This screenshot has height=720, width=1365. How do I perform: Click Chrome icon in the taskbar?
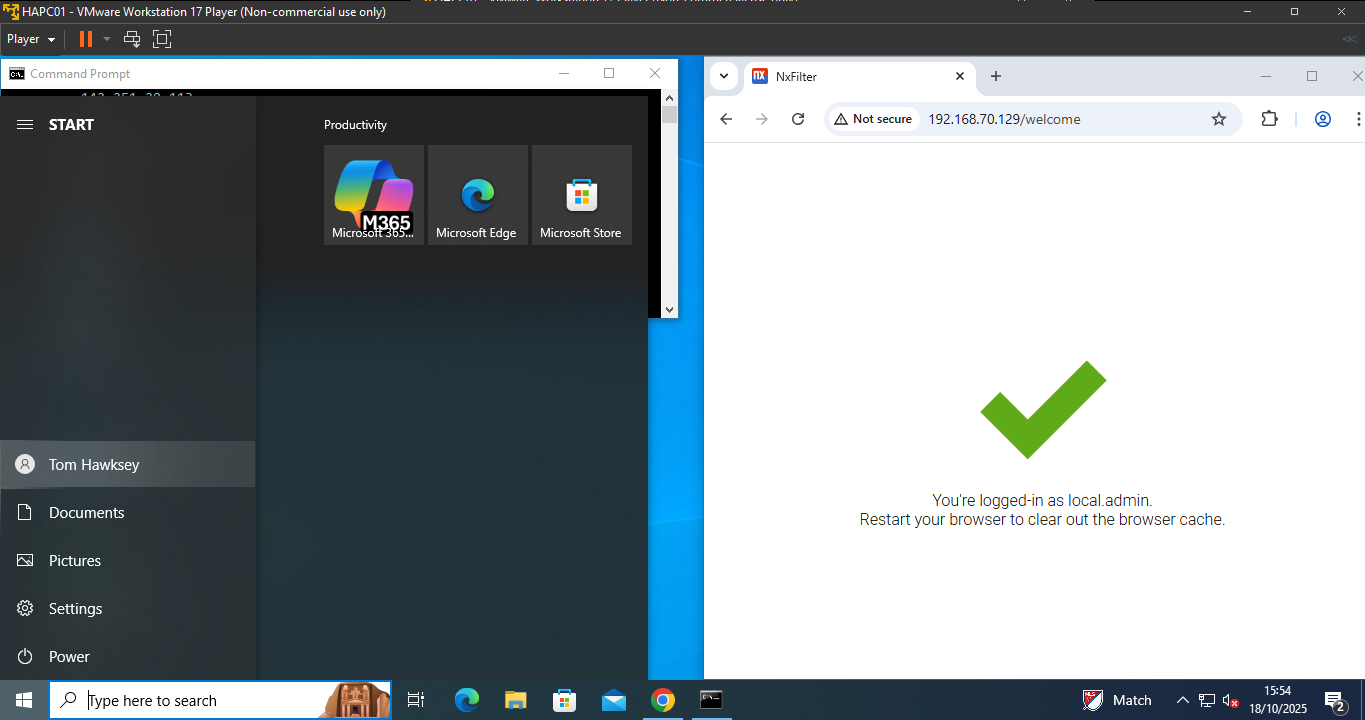[662, 700]
